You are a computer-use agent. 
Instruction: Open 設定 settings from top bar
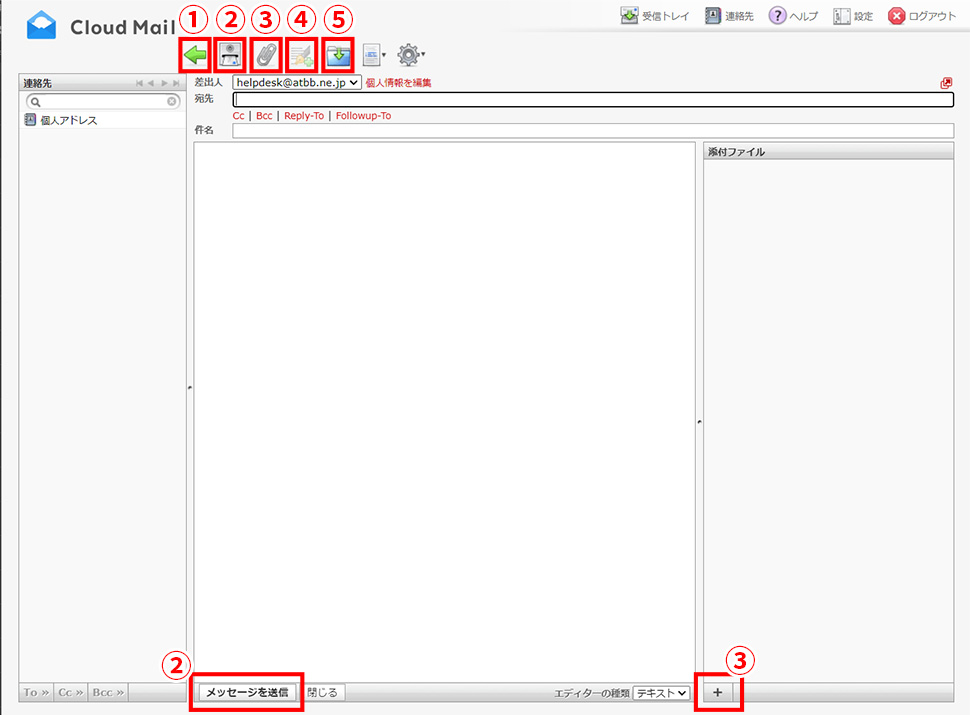click(853, 16)
